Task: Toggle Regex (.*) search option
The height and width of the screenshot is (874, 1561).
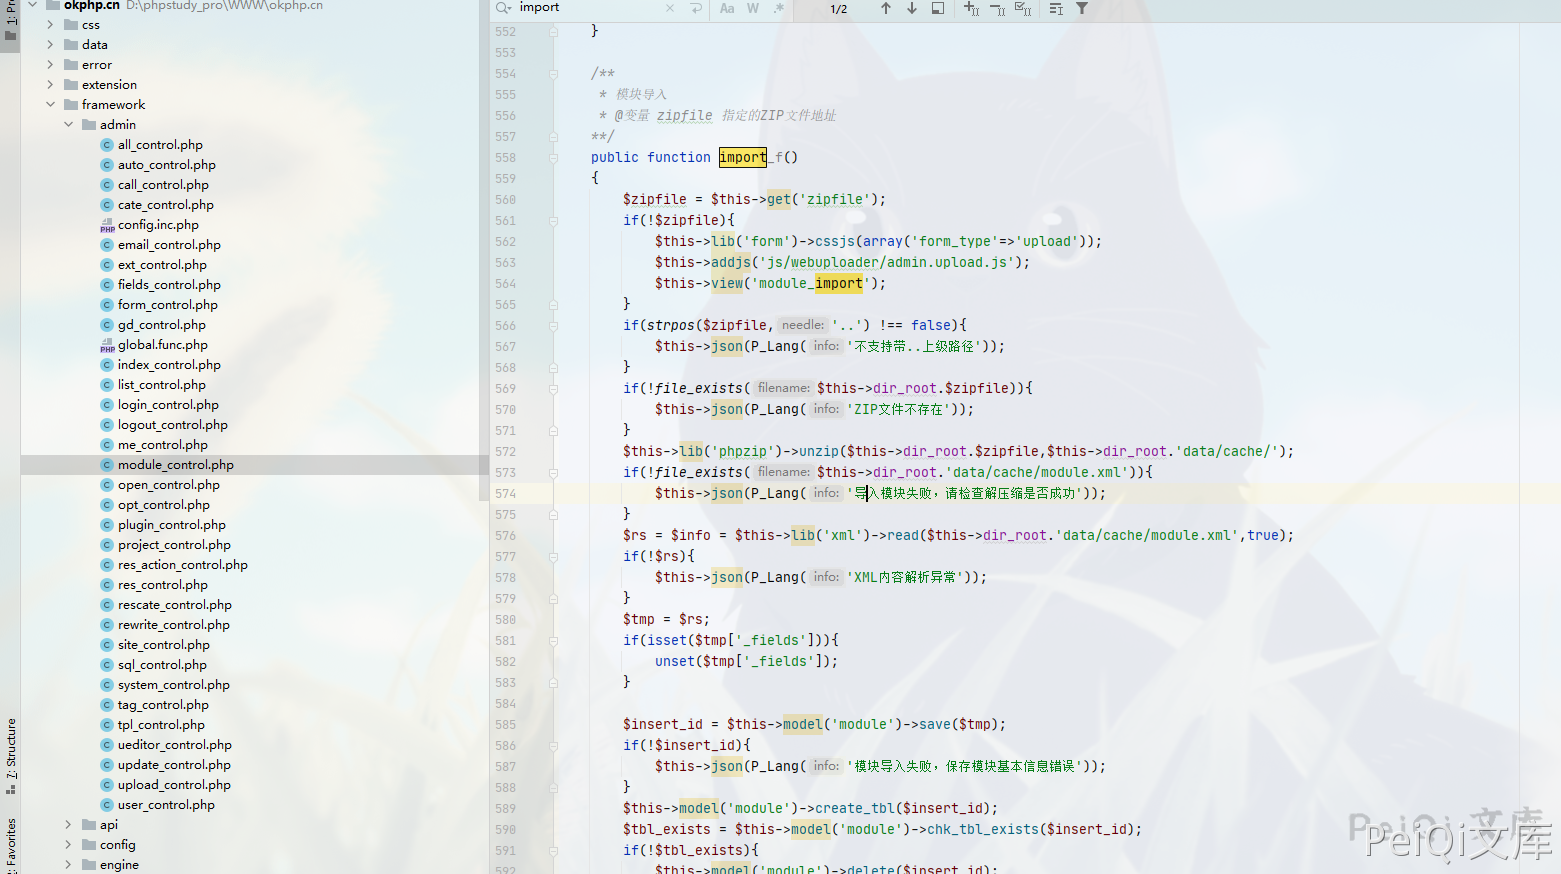Action: point(779,8)
